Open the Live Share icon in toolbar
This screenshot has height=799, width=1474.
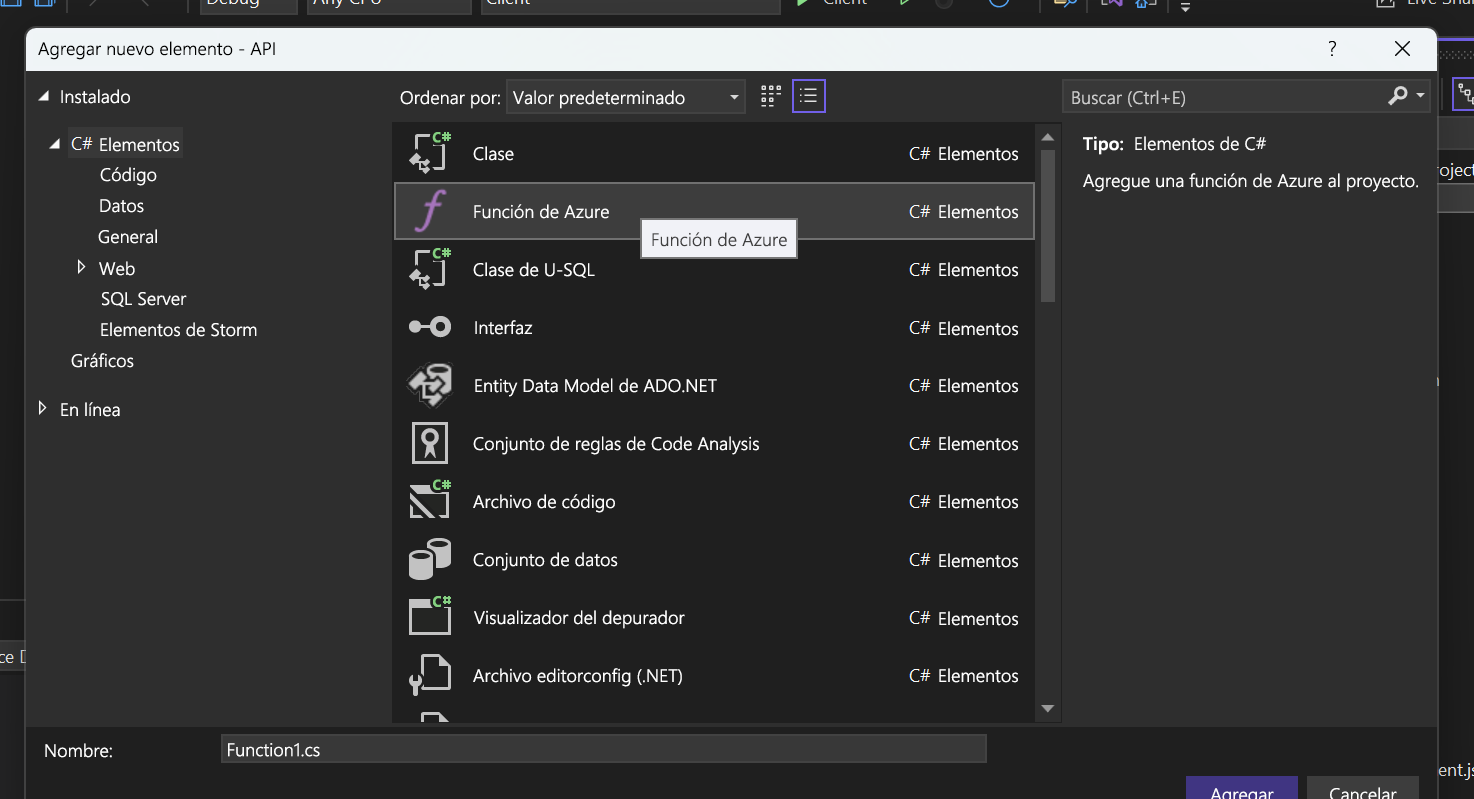(x=1387, y=3)
